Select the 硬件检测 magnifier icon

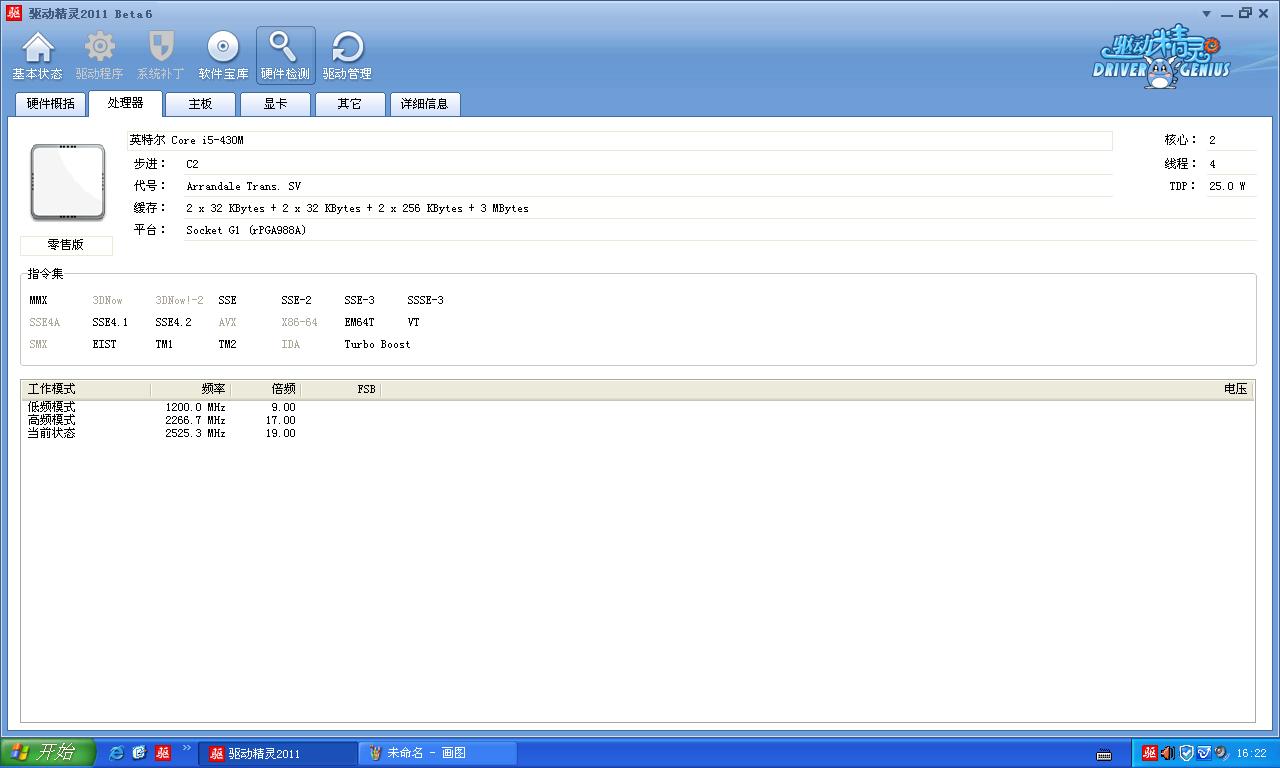pos(285,56)
